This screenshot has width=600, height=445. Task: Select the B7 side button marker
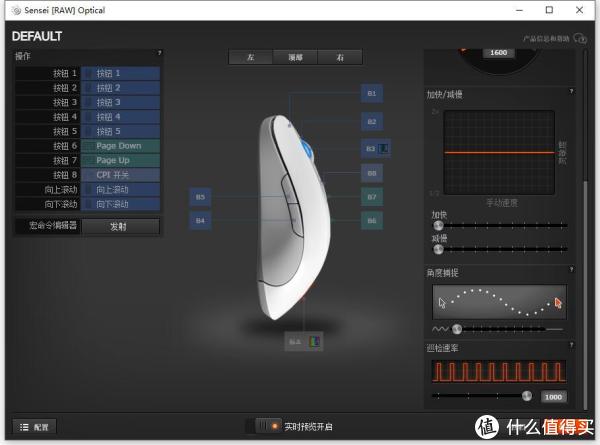click(372, 197)
